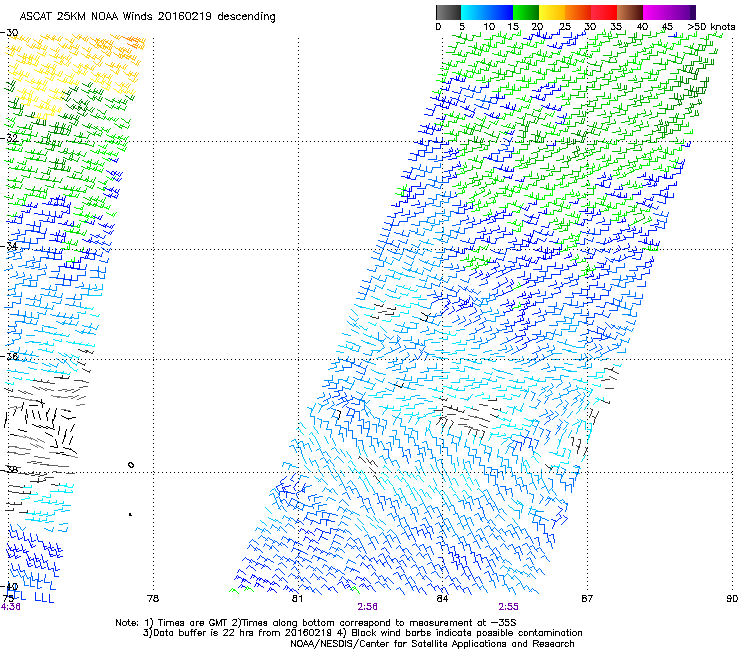740x650 pixels.
Task: Click the dark purple 45–50 knots legend segment
Action: [x=682, y=12]
